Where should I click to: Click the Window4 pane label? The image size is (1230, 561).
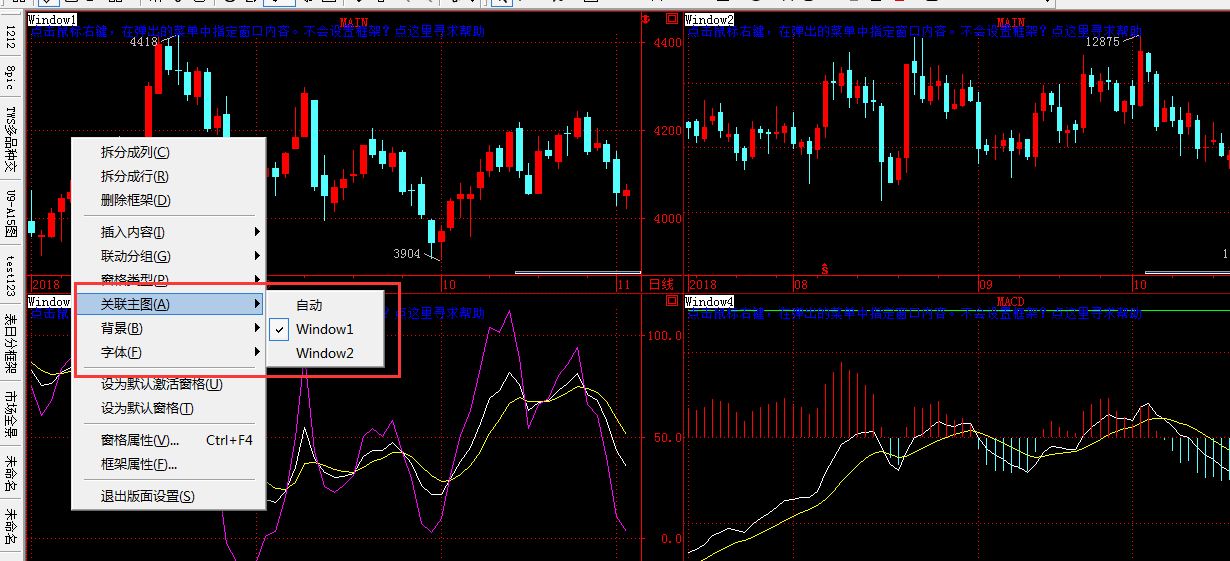709,302
